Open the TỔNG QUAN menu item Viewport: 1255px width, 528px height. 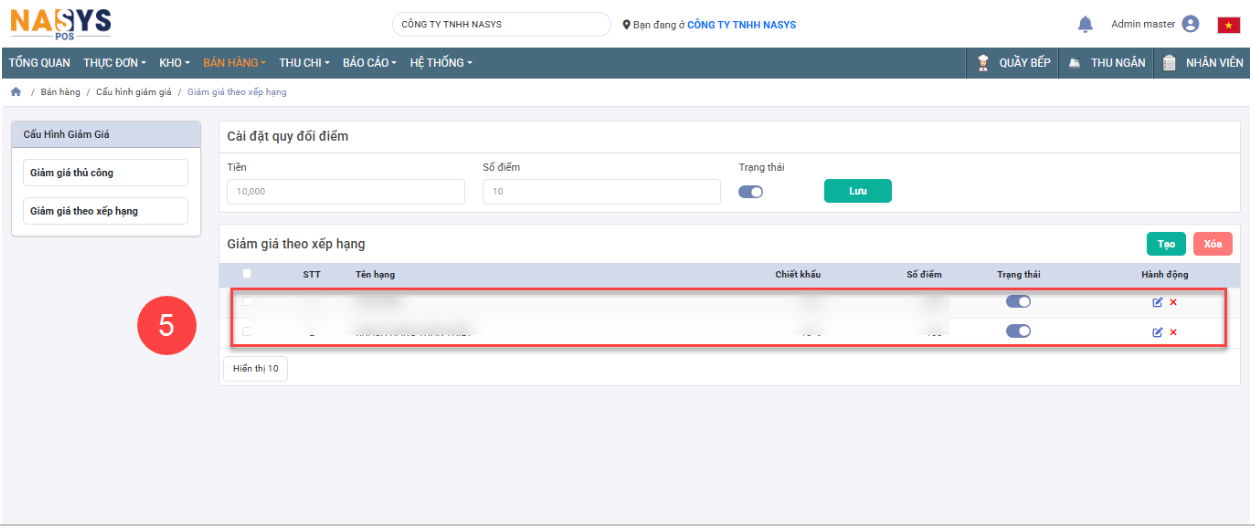40,63
